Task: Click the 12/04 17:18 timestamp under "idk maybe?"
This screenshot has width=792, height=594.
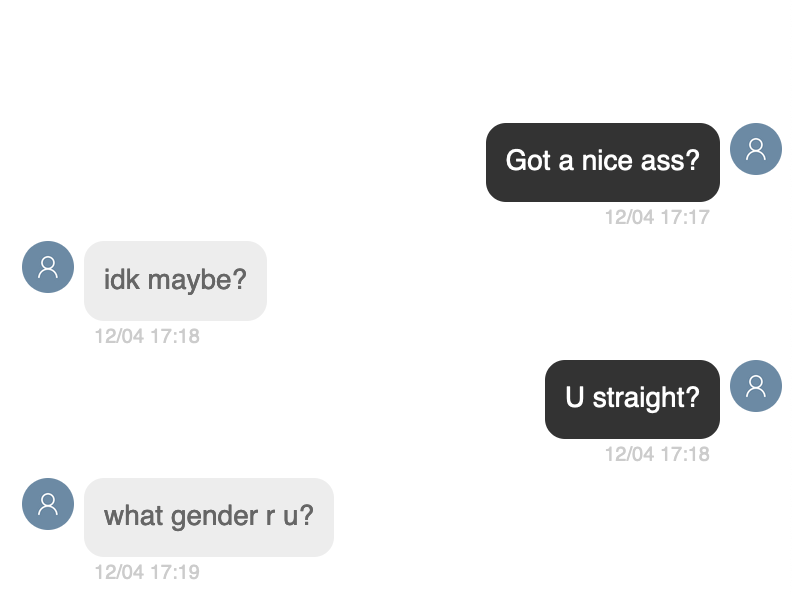Action: (147, 336)
